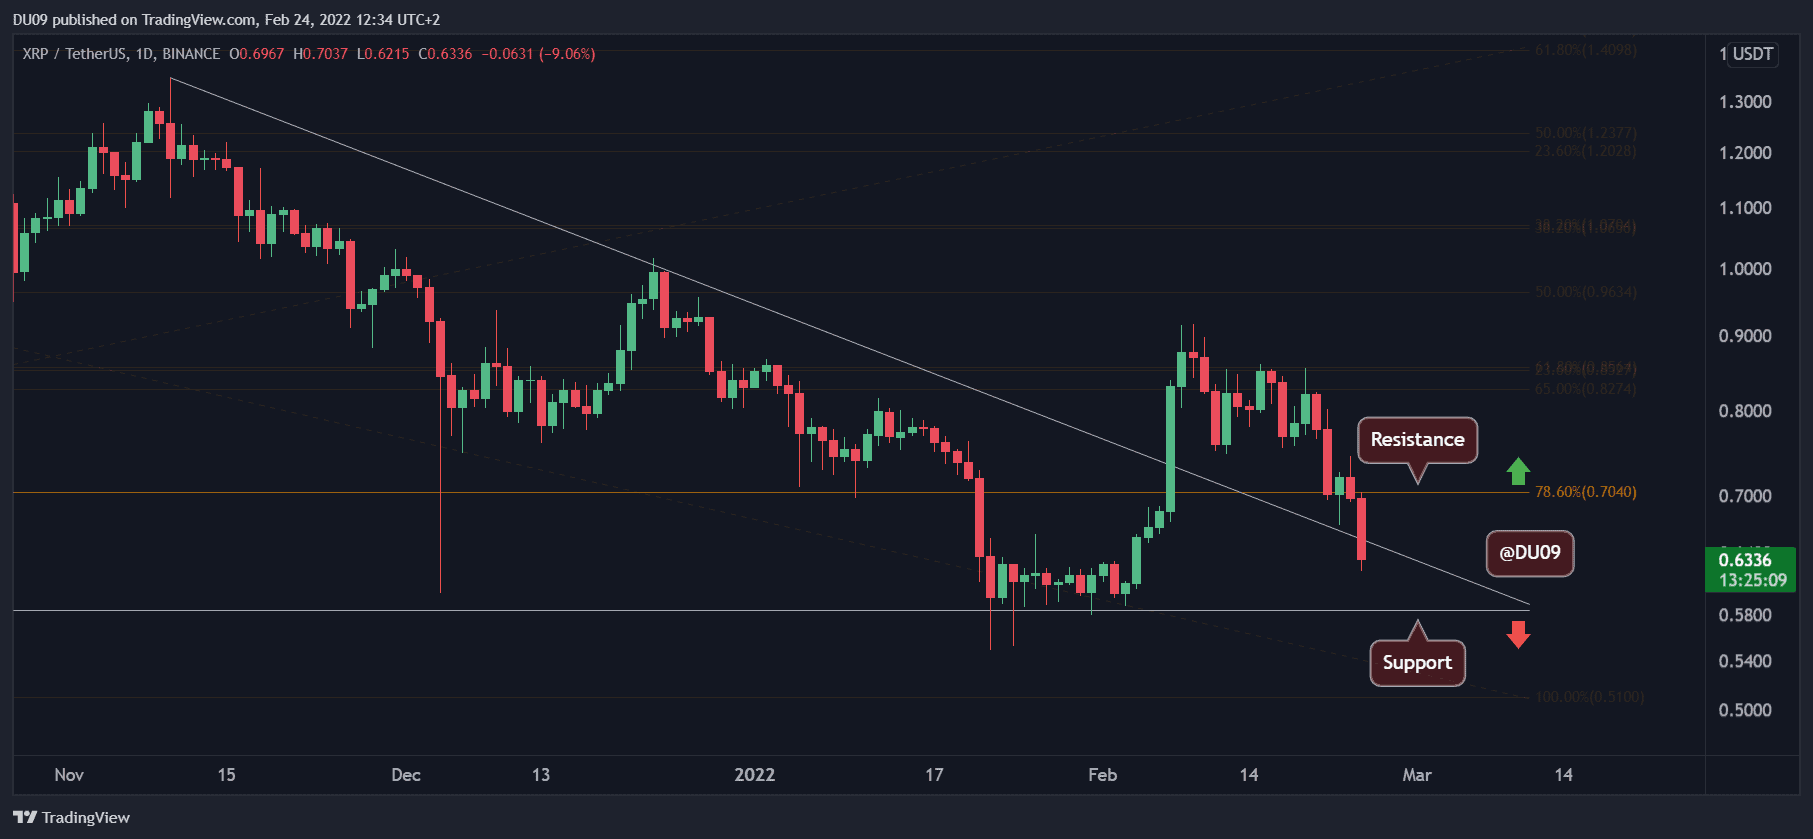Click the 2022 date axis label
The width and height of the screenshot is (1813, 839).
pyautogui.click(x=755, y=775)
